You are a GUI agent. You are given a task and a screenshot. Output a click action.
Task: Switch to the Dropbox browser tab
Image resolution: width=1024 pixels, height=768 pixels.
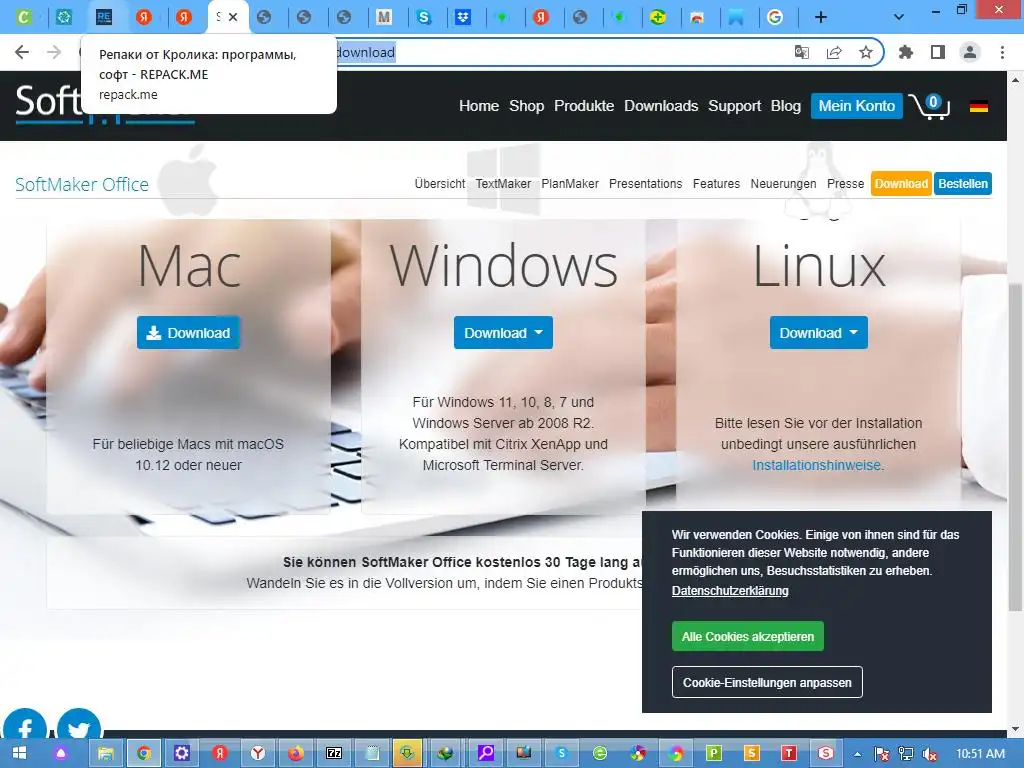coord(463,17)
